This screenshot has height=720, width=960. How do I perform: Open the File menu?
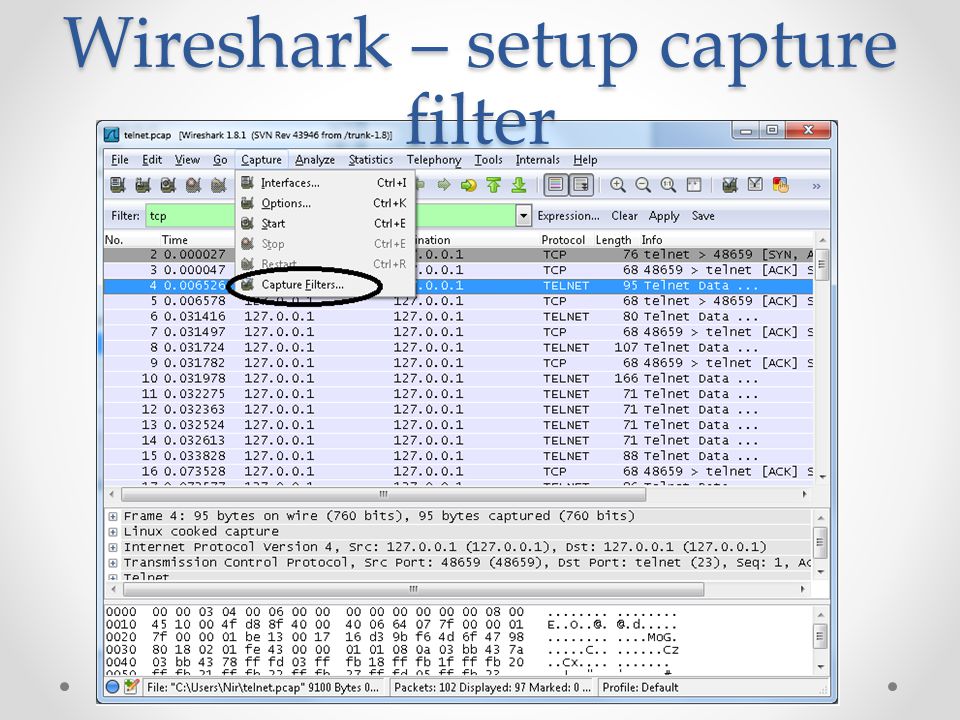coord(119,160)
